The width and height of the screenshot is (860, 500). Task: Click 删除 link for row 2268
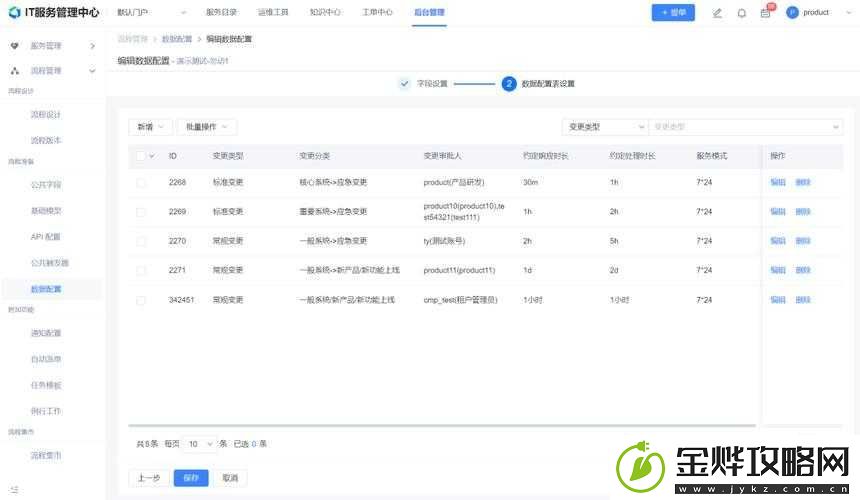[803, 182]
